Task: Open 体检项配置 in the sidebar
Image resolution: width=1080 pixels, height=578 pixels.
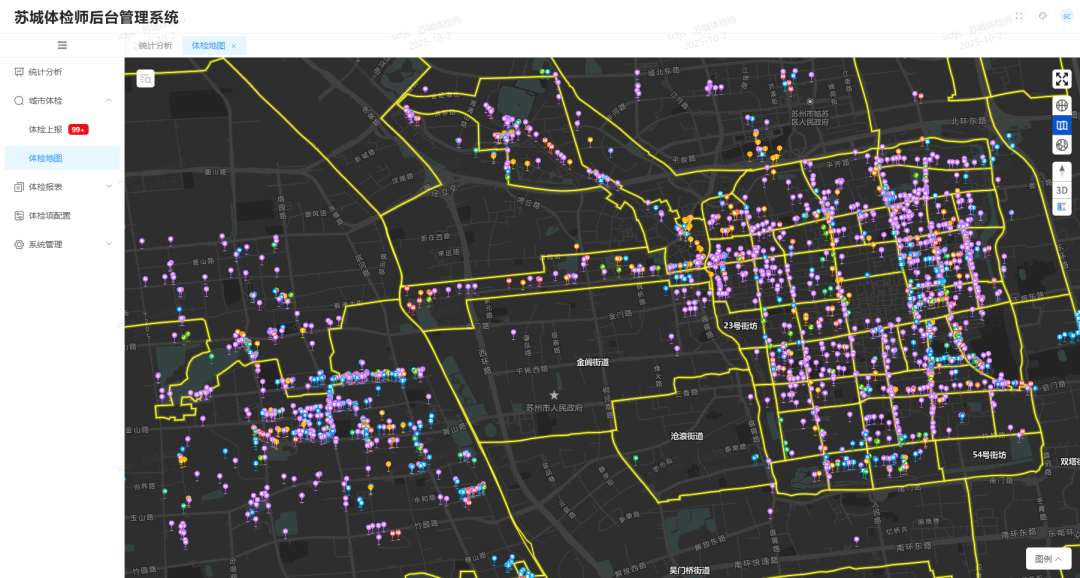Action: pos(50,216)
